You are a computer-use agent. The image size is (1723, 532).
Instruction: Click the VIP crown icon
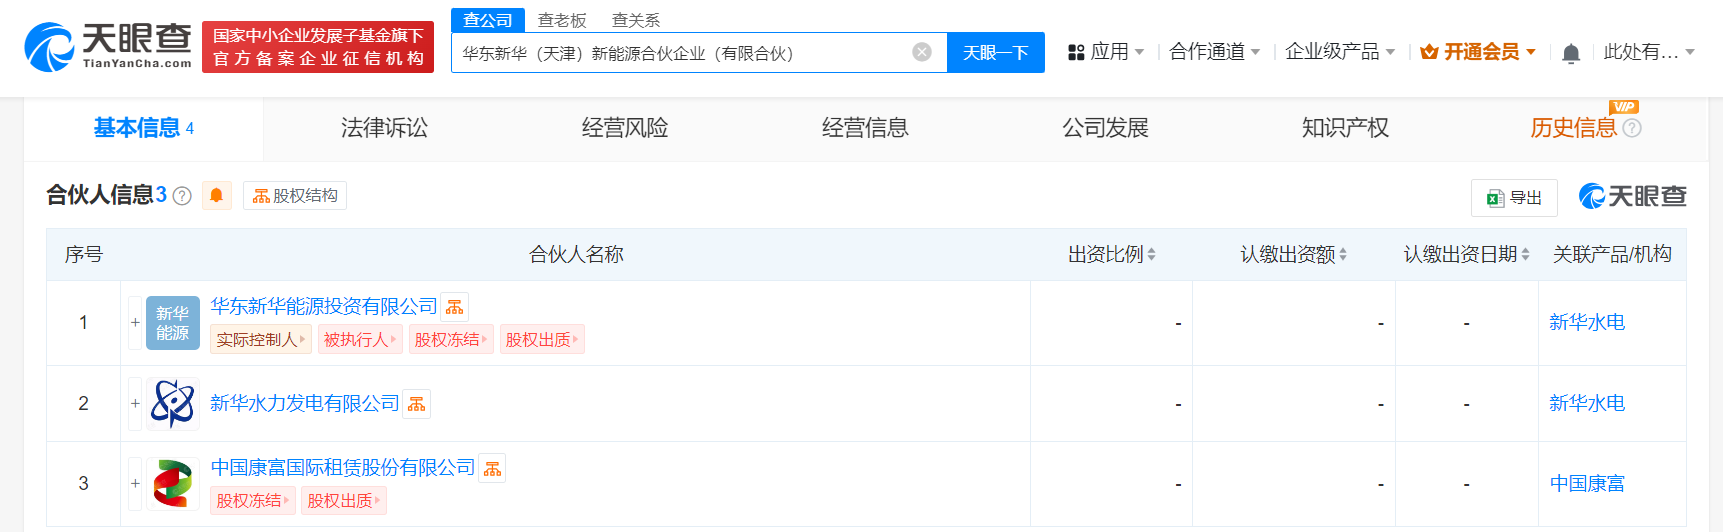(1429, 52)
